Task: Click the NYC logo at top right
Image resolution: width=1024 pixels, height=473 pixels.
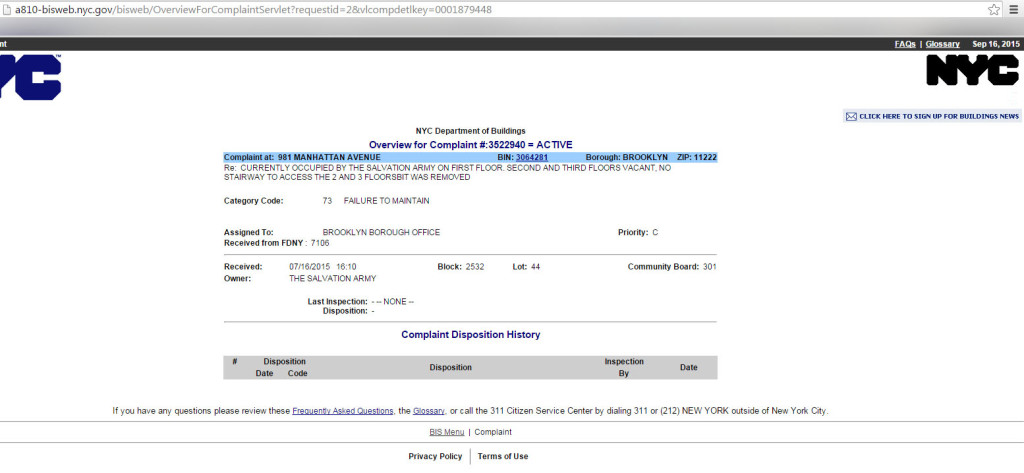Action: point(972,70)
